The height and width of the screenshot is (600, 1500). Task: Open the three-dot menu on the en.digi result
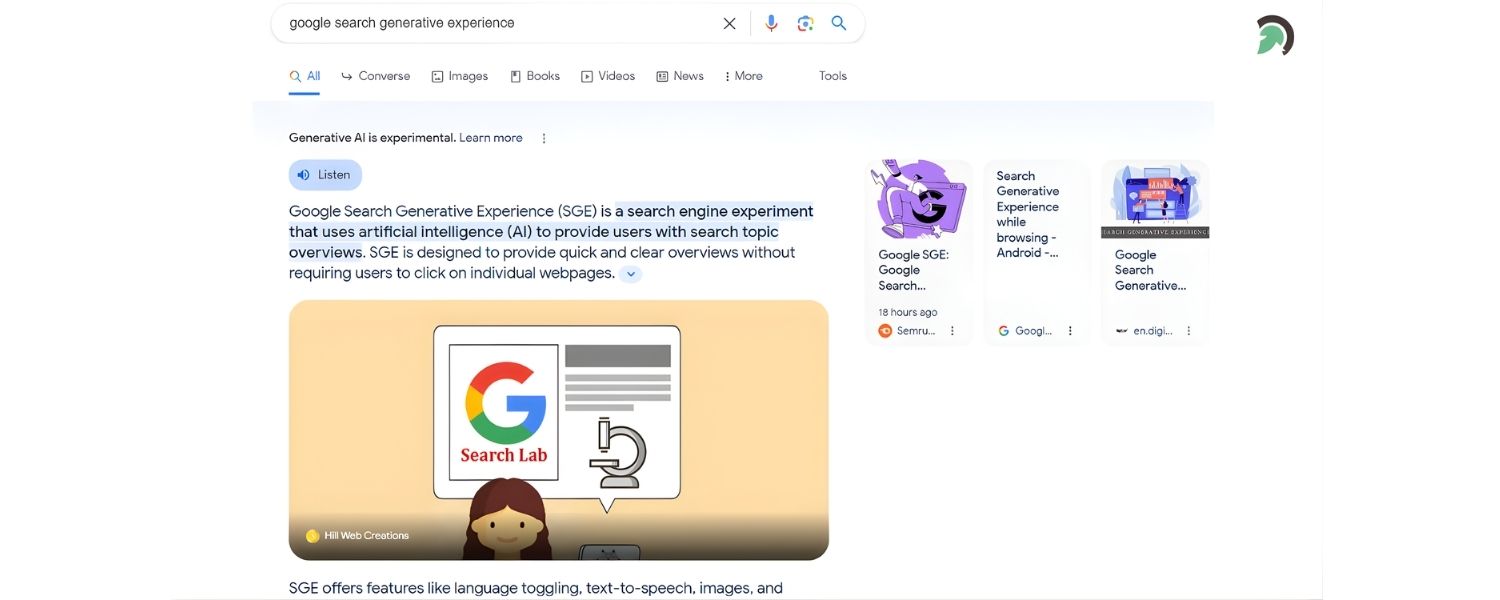pyautogui.click(x=1188, y=330)
